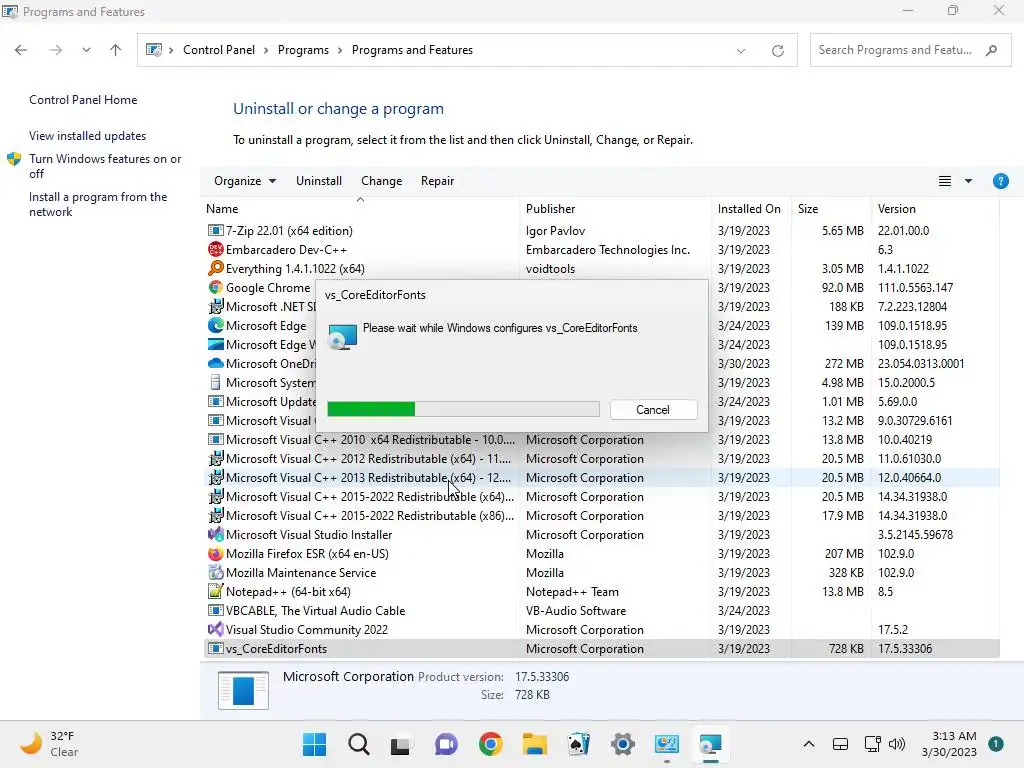
Task: Click the refresh icon in address bar
Action: pos(777,50)
